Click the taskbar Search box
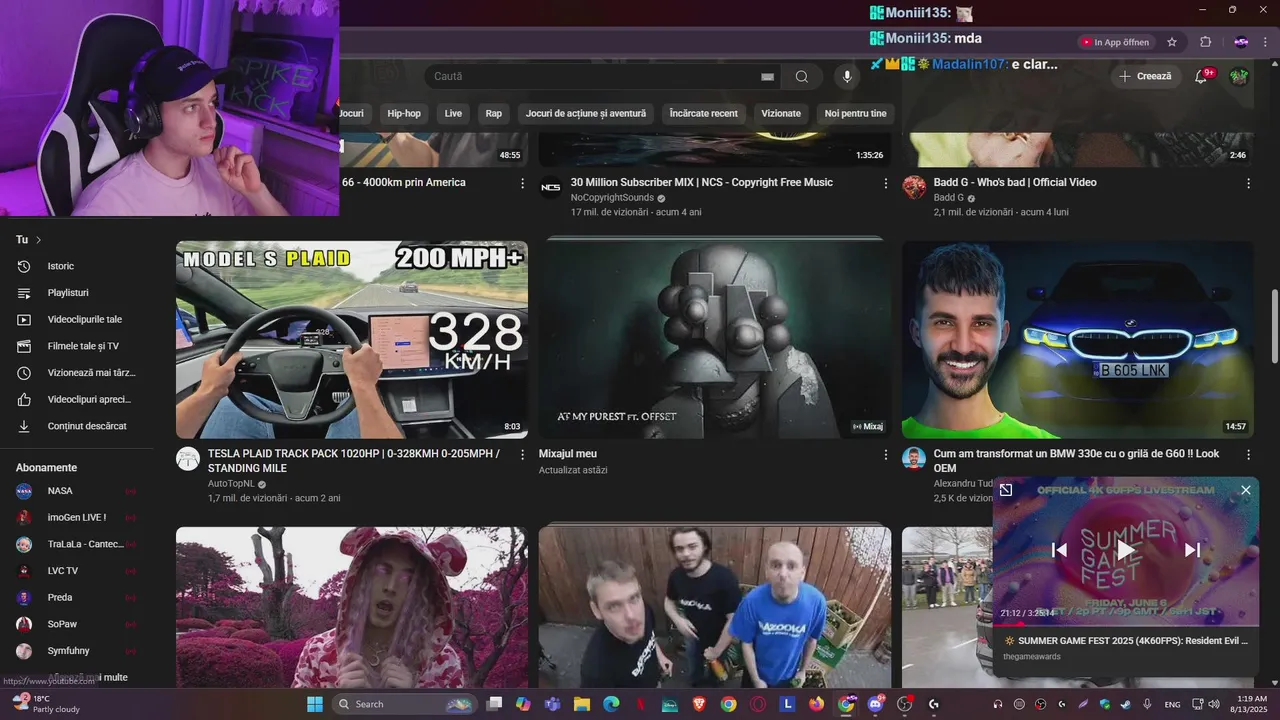This screenshot has width=1280, height=720. 404,704
